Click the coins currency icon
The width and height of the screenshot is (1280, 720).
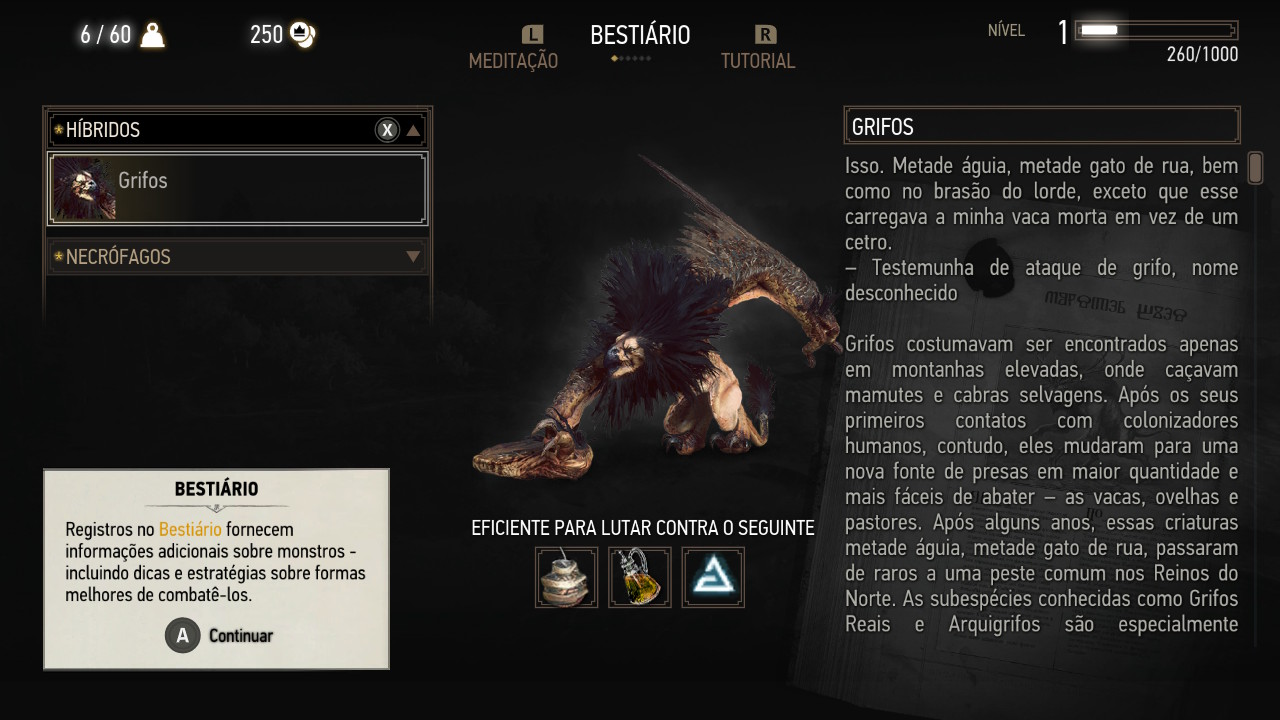(303, 35)
